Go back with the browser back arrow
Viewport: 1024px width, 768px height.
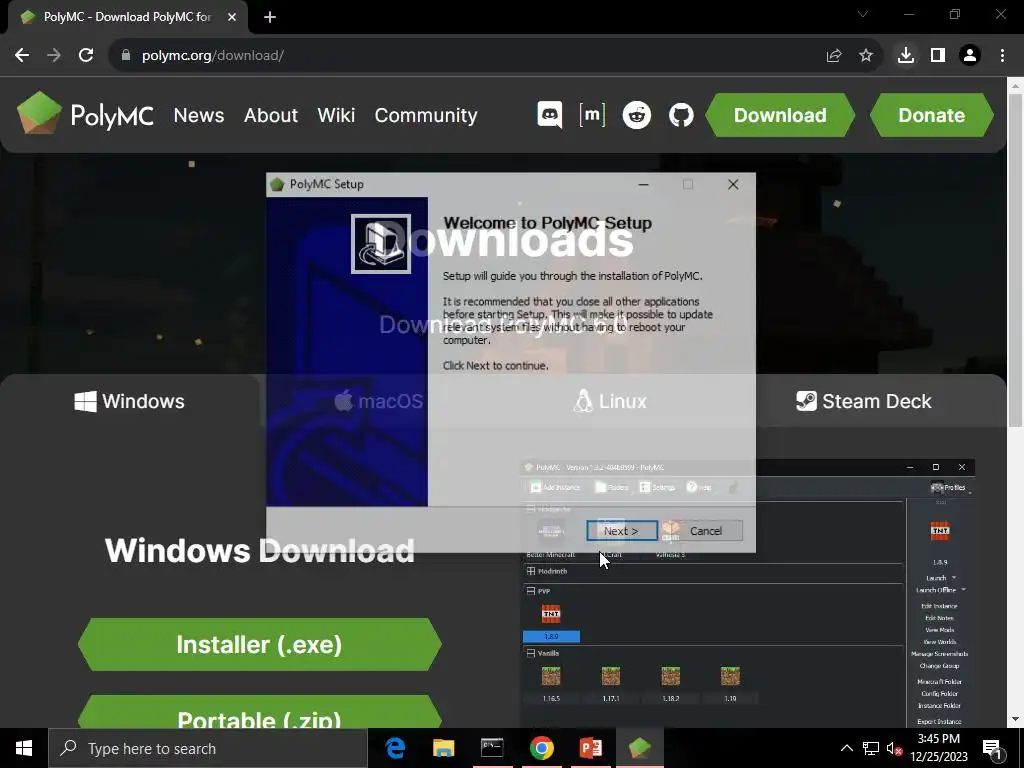pyautogui.click(x=22, y=56)
